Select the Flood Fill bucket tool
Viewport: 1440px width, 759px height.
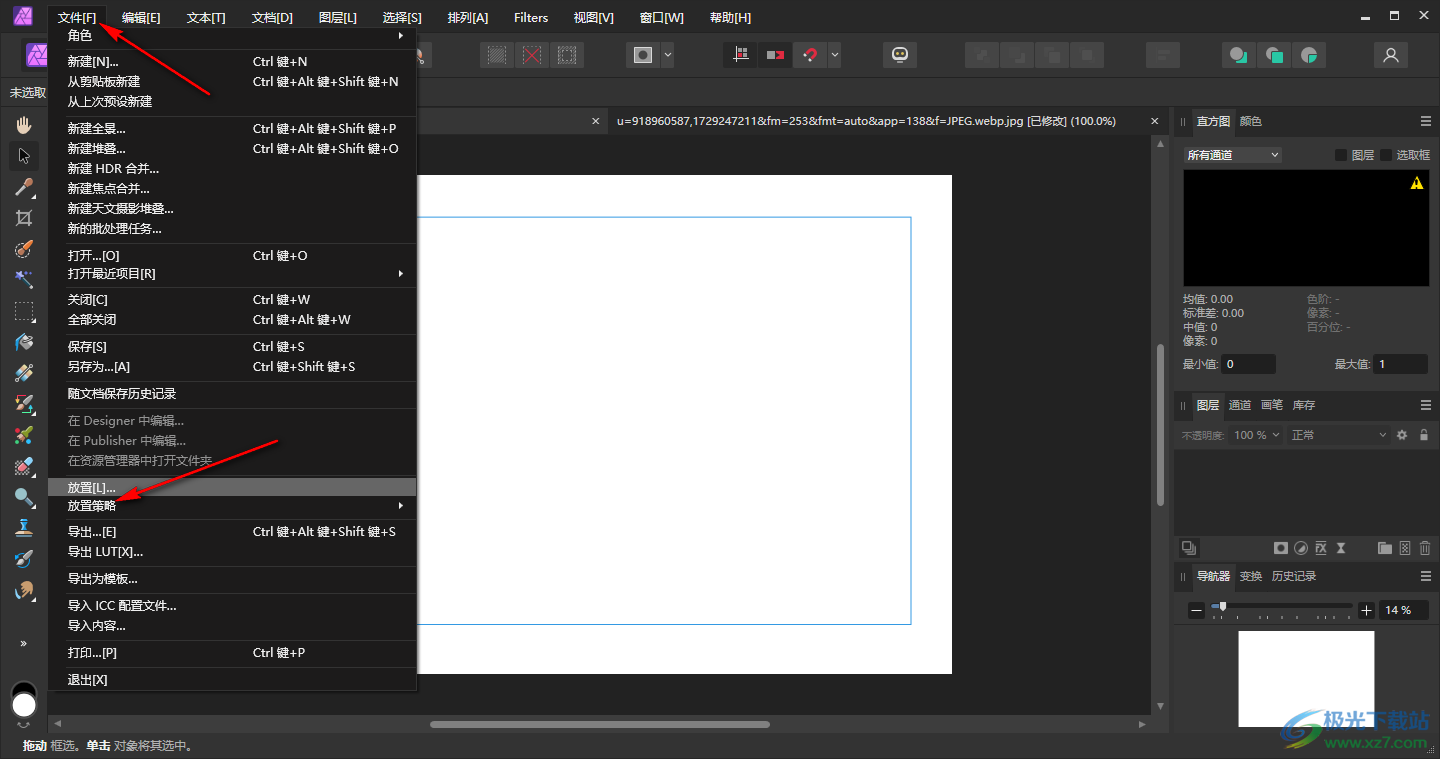click(24, 342)
